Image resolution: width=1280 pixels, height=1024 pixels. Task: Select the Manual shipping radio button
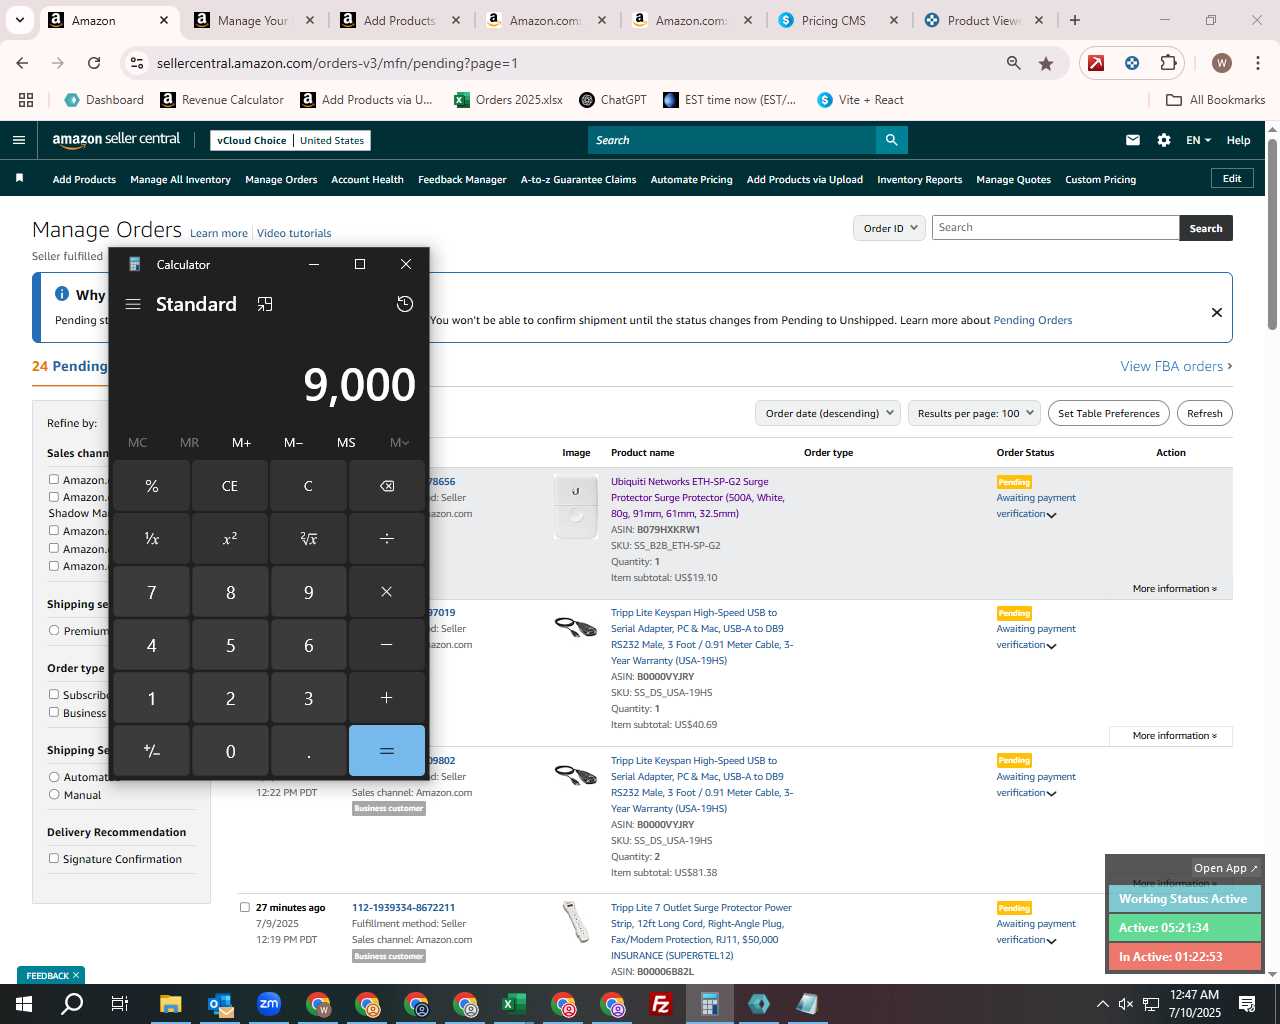(x=54, y=795)
